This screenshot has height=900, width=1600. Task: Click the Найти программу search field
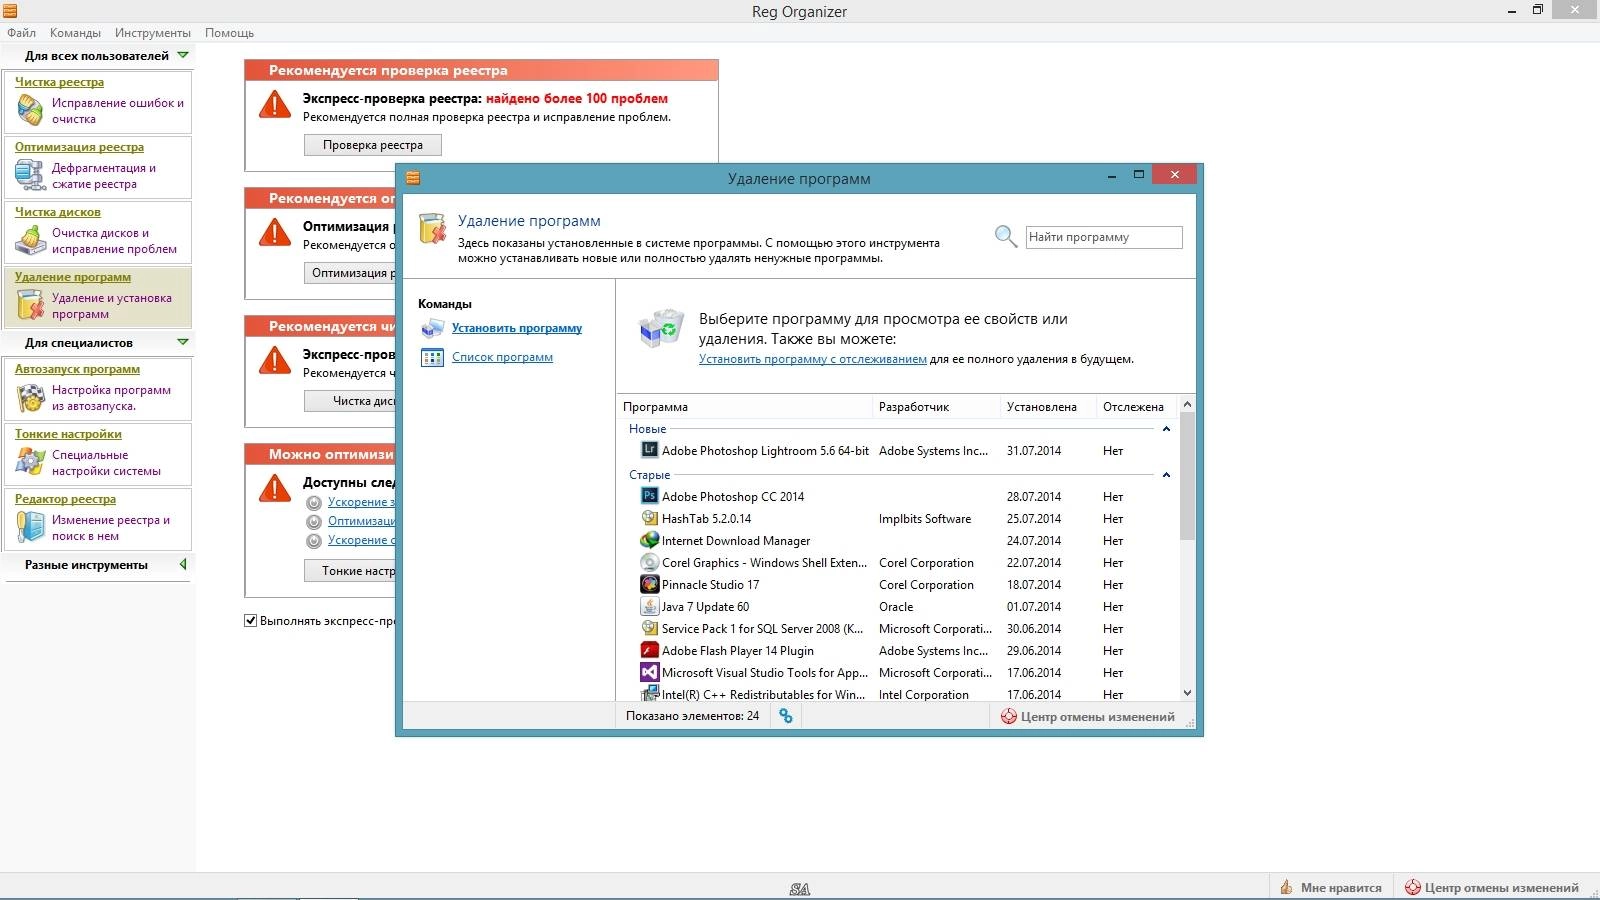click(1104, 237)
